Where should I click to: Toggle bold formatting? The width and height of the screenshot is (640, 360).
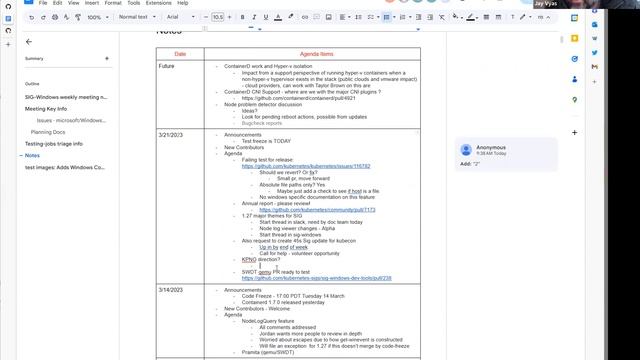pos(242,17)
